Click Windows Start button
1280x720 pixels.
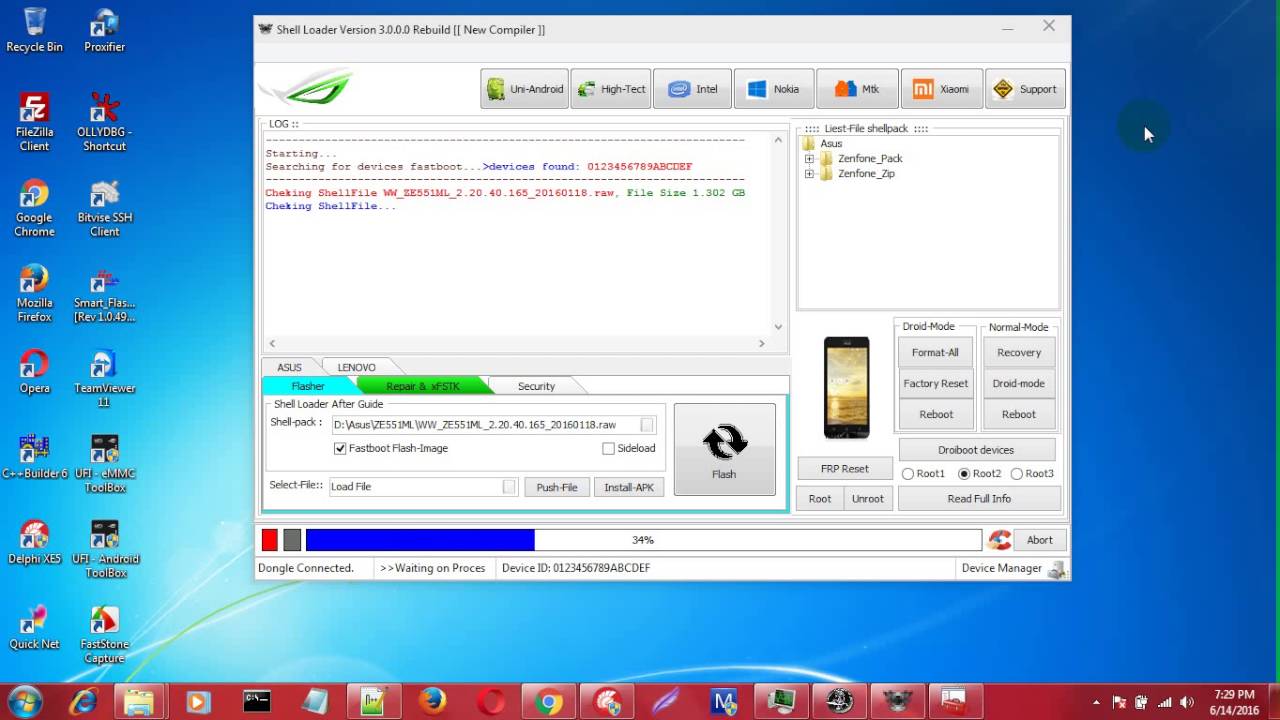pos(24,701)
